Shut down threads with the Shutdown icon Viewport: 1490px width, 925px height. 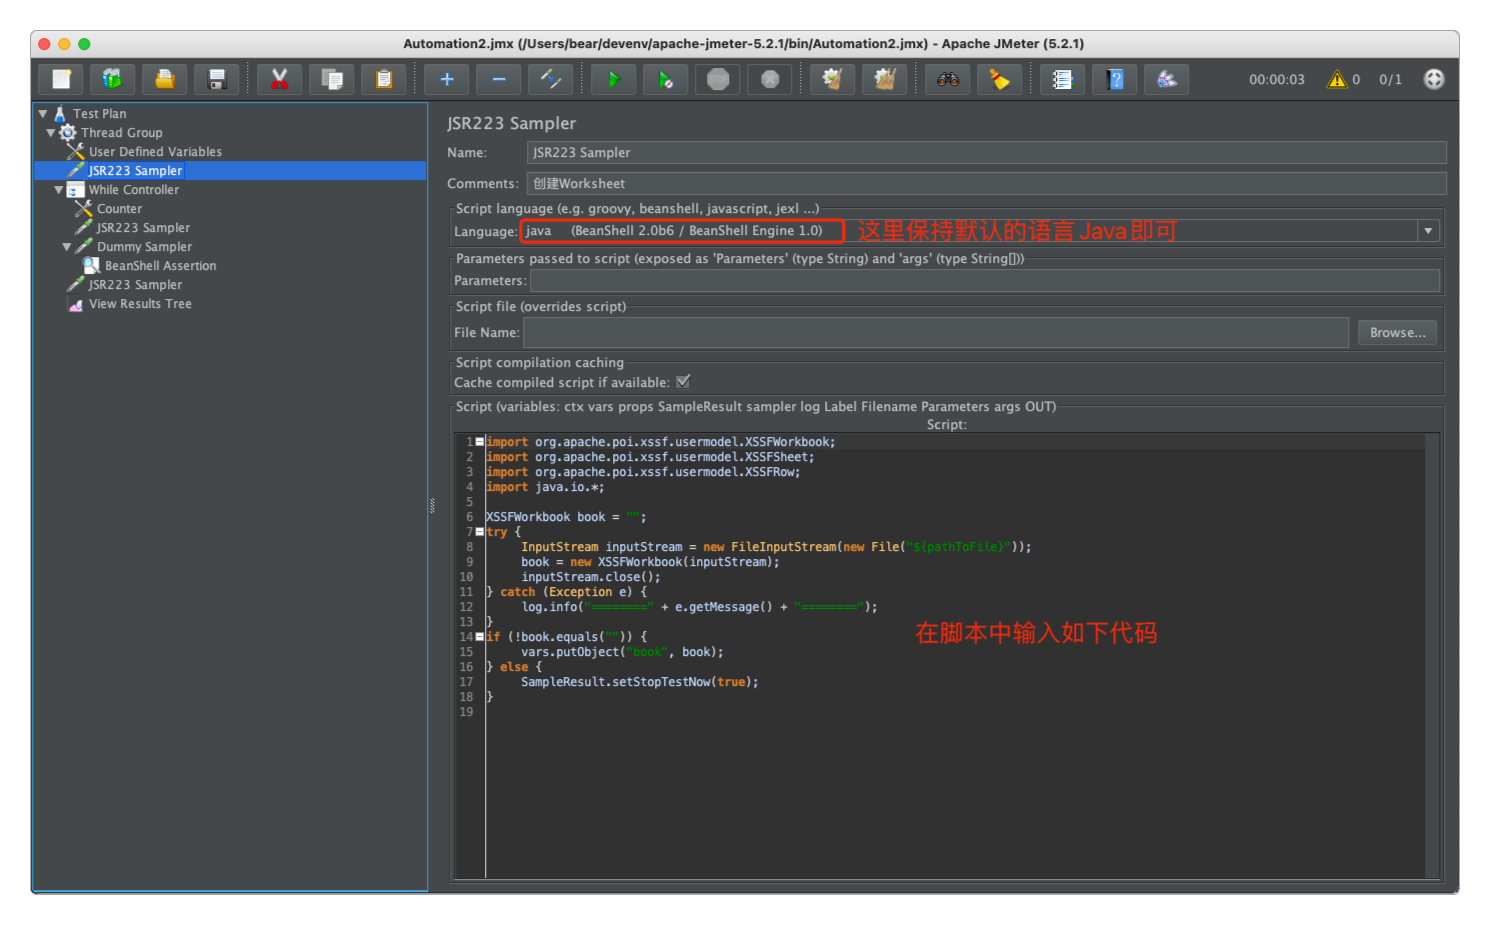point(770,79)
